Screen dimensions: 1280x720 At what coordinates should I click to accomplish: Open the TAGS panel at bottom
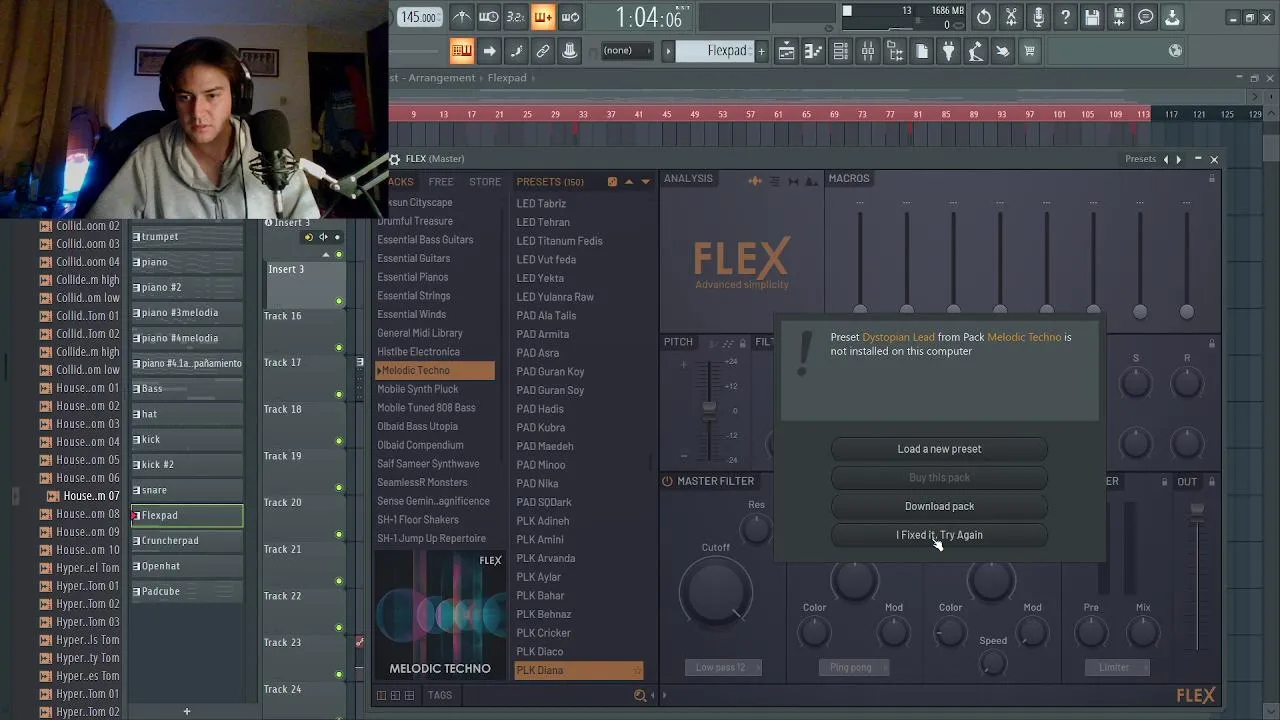tap(439, 695)
